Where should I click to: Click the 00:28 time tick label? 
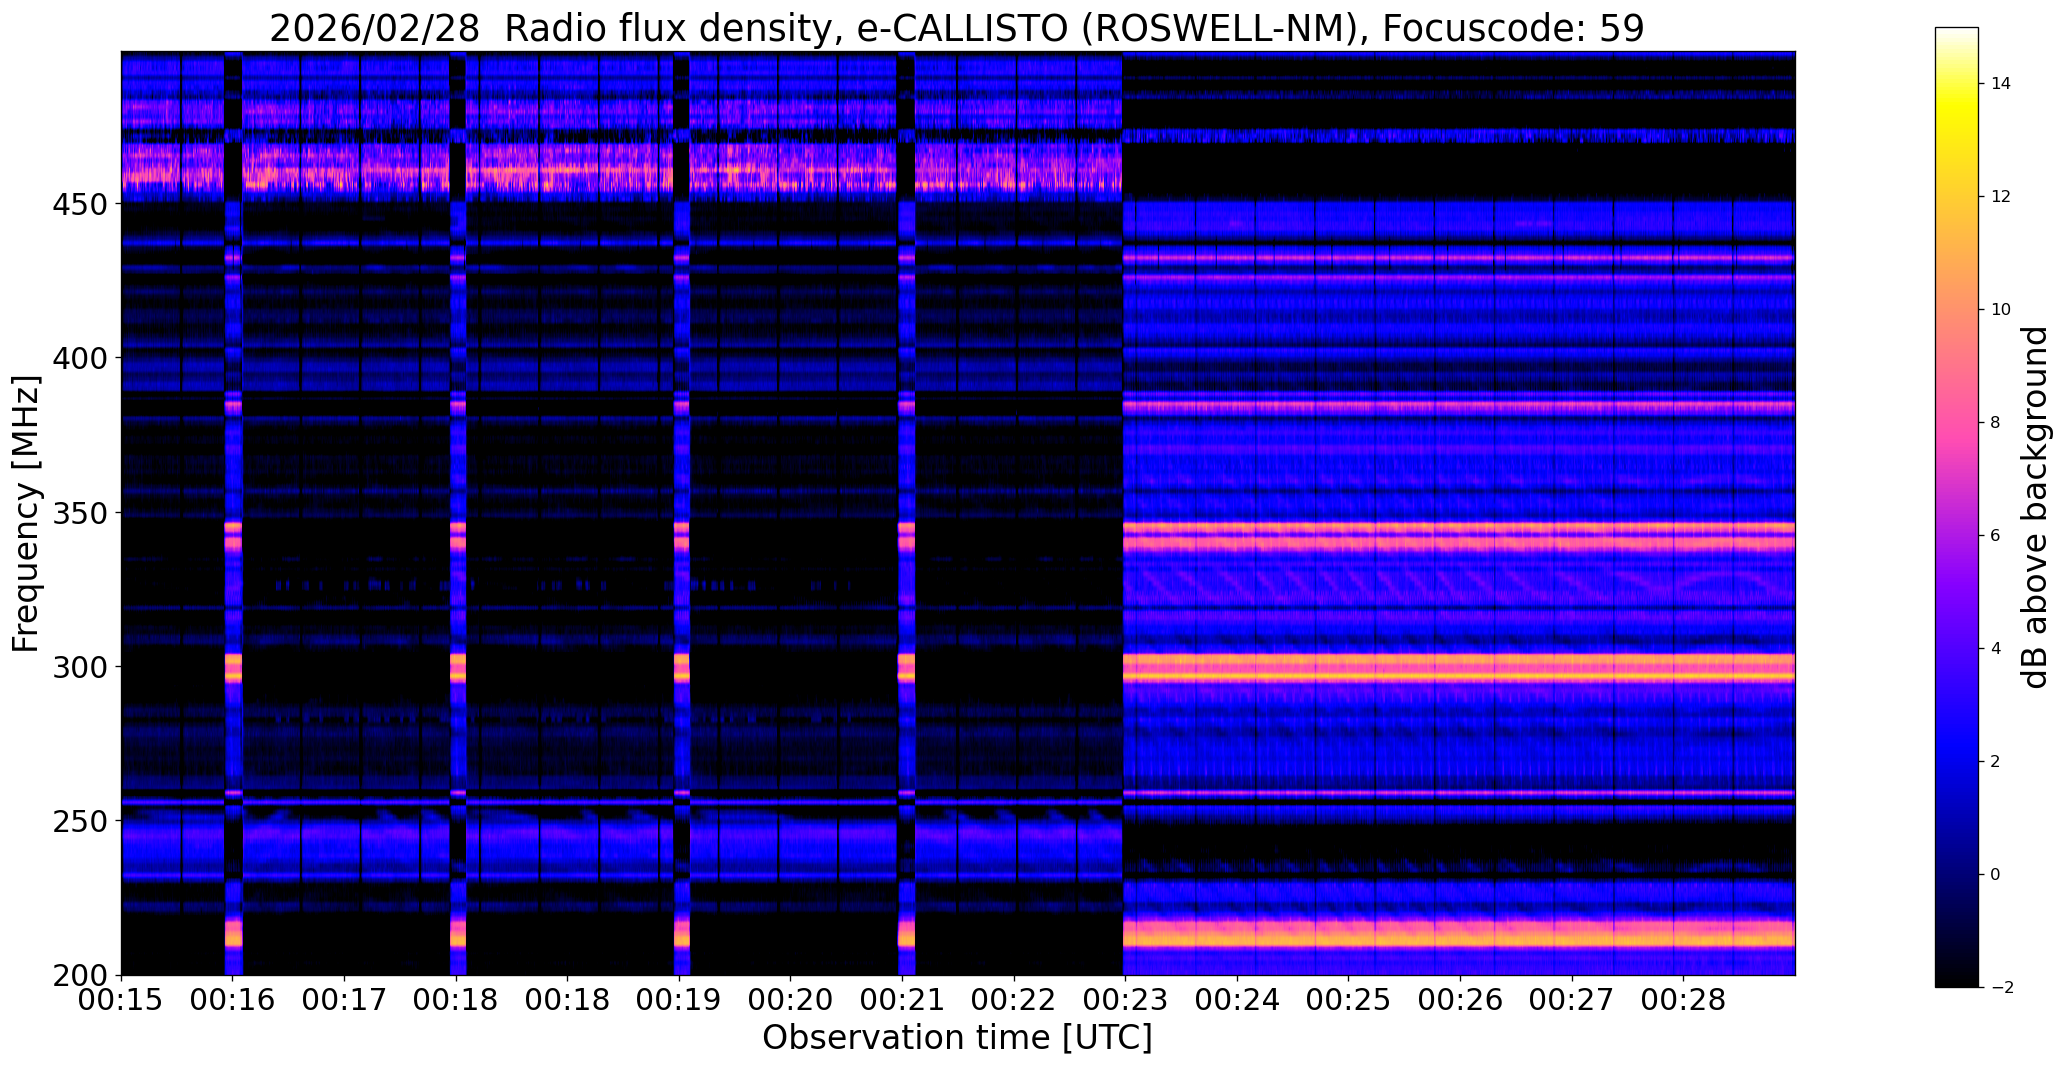(1684, 1001)
